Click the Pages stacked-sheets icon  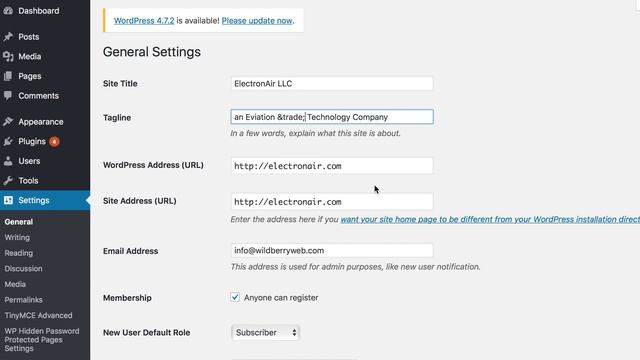tap(8, 76)
